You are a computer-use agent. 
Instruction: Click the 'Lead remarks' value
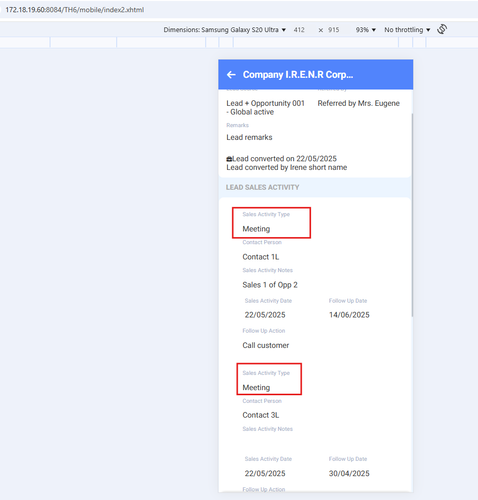[249, 137]
